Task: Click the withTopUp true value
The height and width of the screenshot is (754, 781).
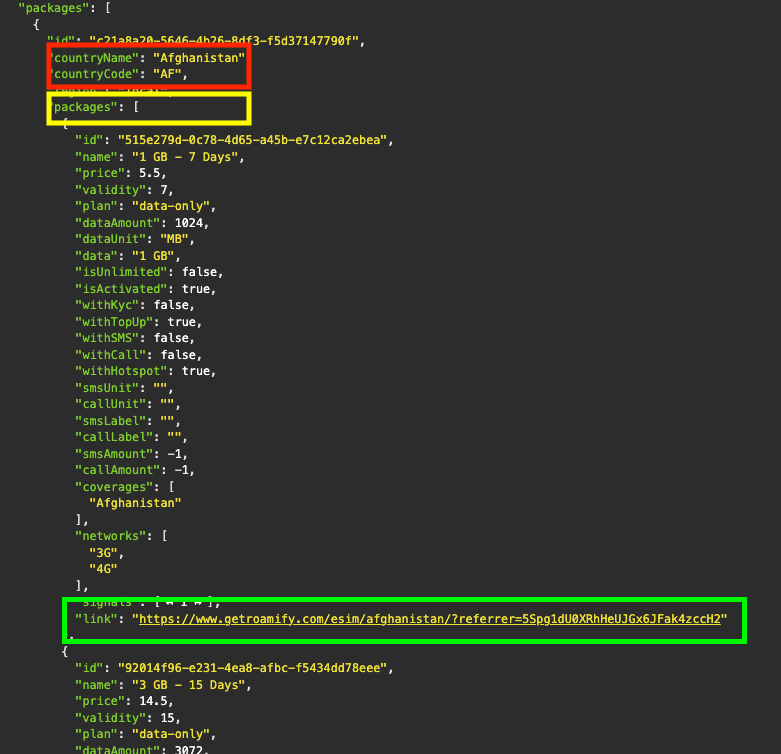Action: [183, 322]
